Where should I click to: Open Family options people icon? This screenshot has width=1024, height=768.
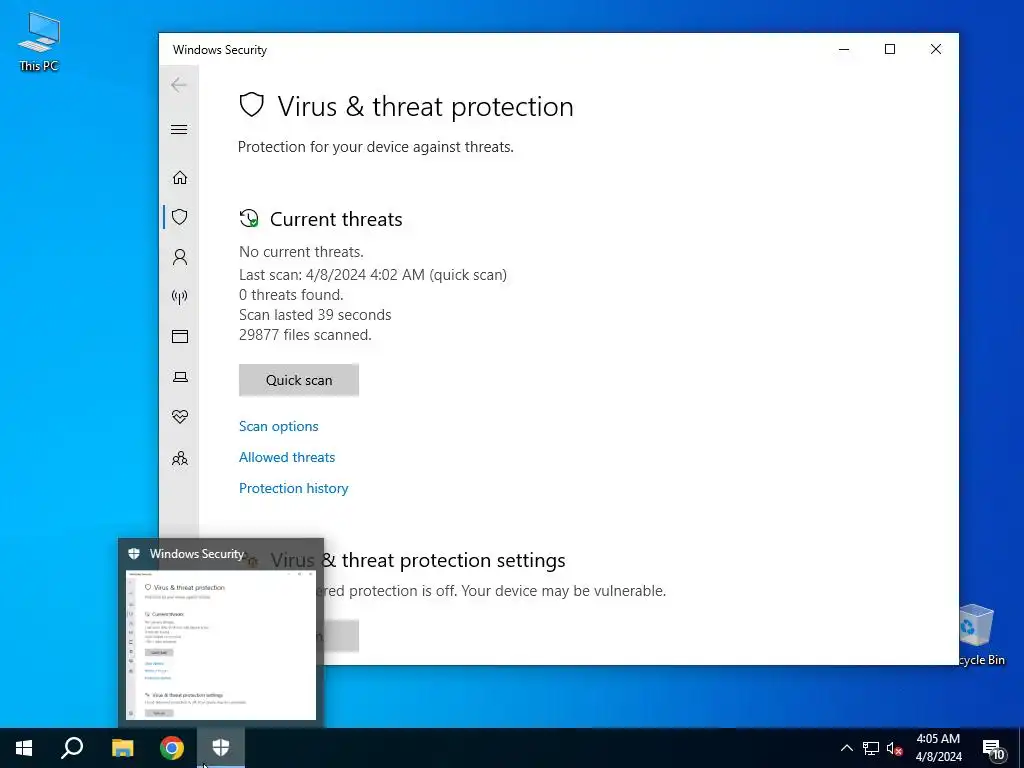pyautogui.click(x=180, y=458)
